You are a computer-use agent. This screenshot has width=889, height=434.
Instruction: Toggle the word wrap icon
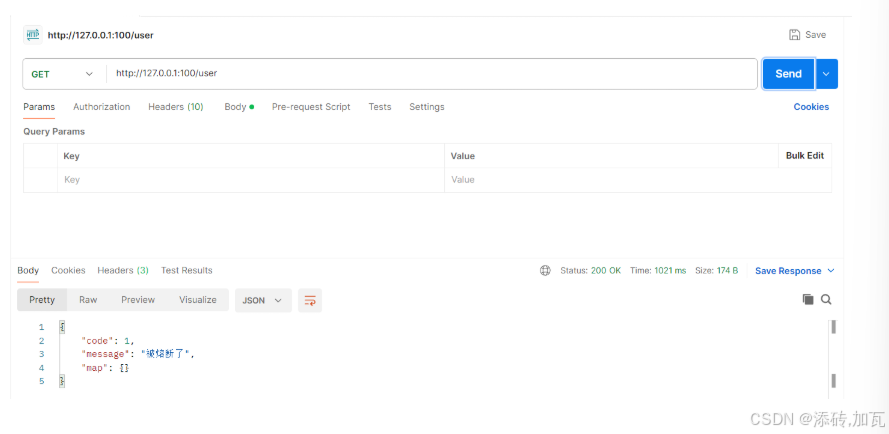pos(310,300)
